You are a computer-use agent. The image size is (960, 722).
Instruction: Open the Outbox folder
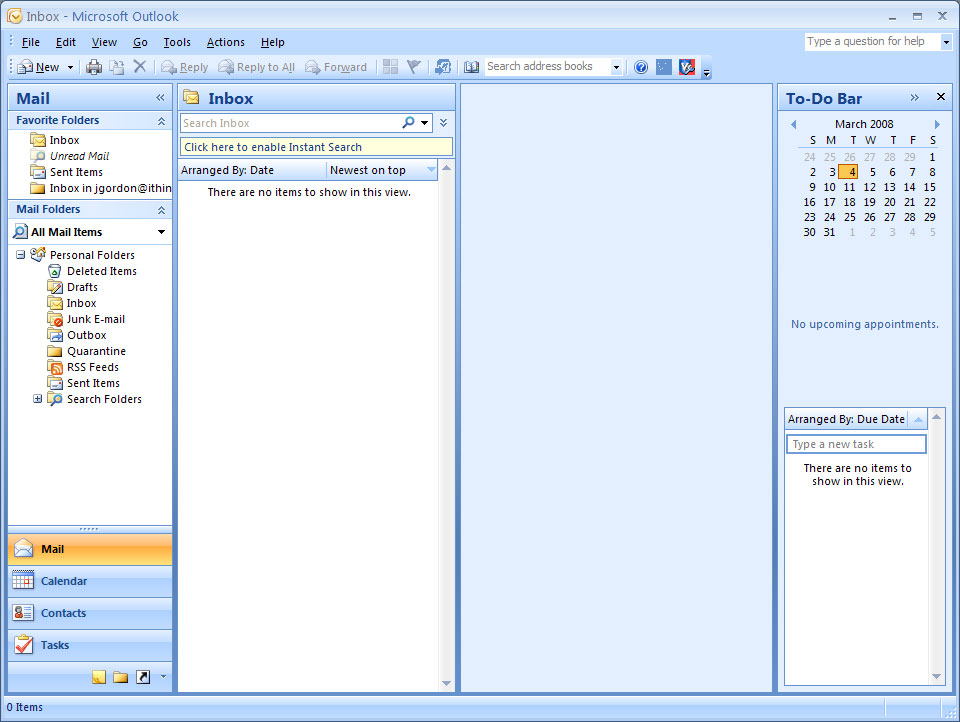coord(86,335)
